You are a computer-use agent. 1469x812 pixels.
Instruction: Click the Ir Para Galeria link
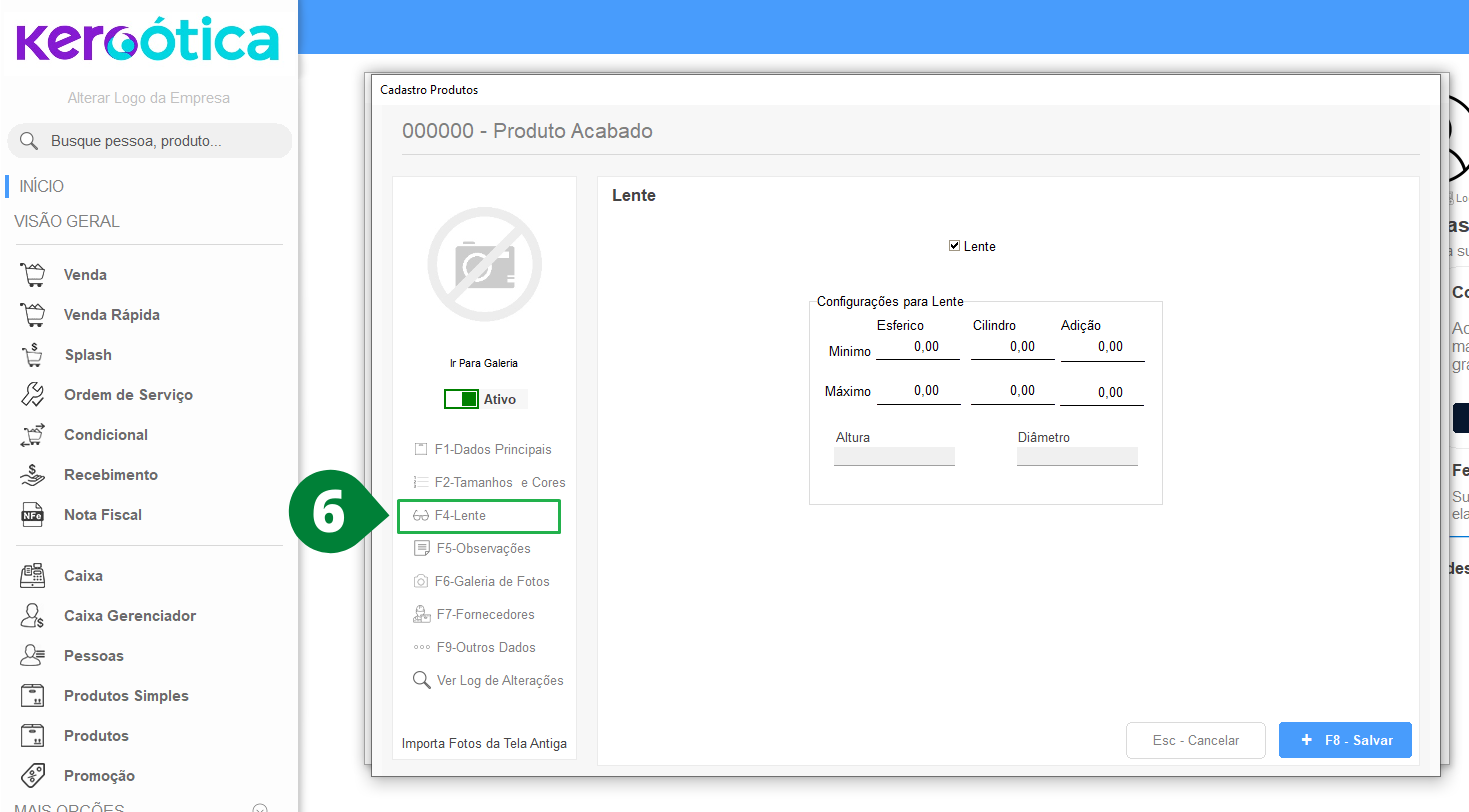(x=484, y=363)
